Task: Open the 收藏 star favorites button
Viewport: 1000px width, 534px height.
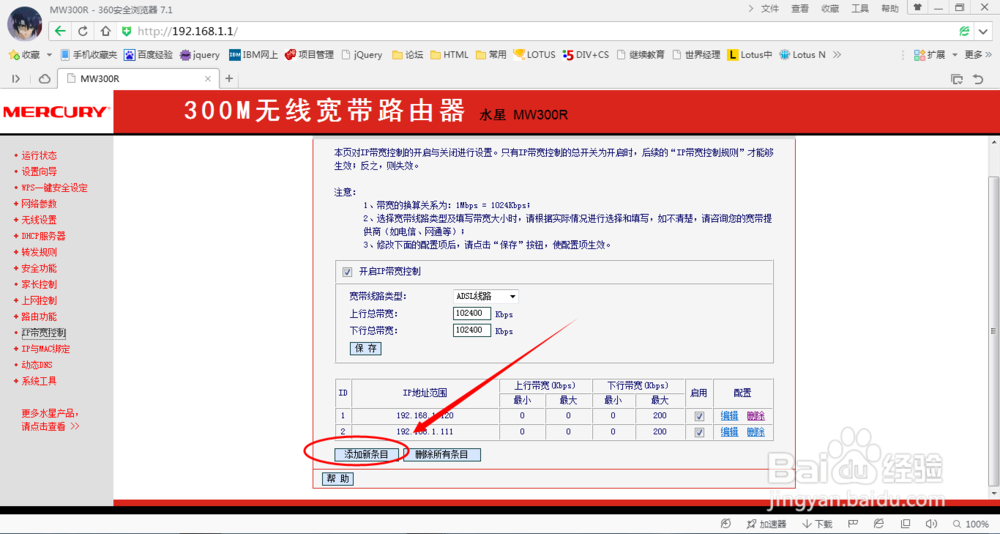Action: point(24,55)
